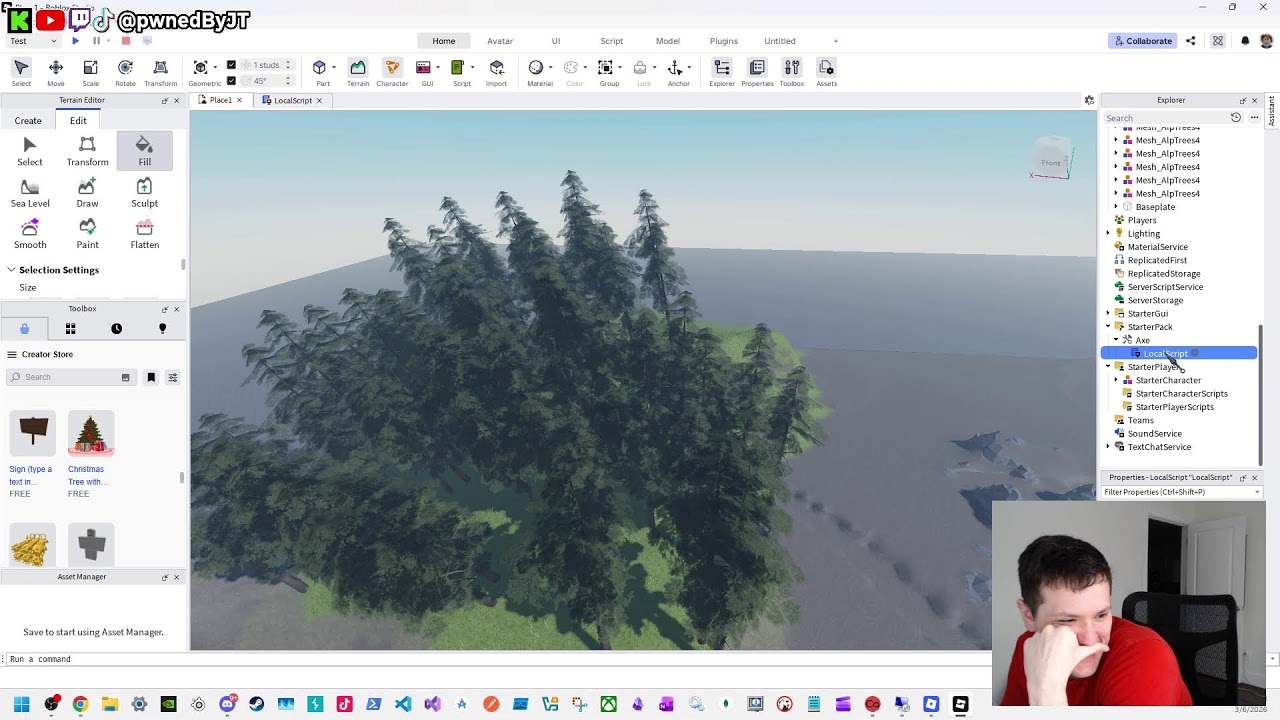Switch to the Avatar ribbon tab
Viewport: 1280px width, 720px height.
500,41
